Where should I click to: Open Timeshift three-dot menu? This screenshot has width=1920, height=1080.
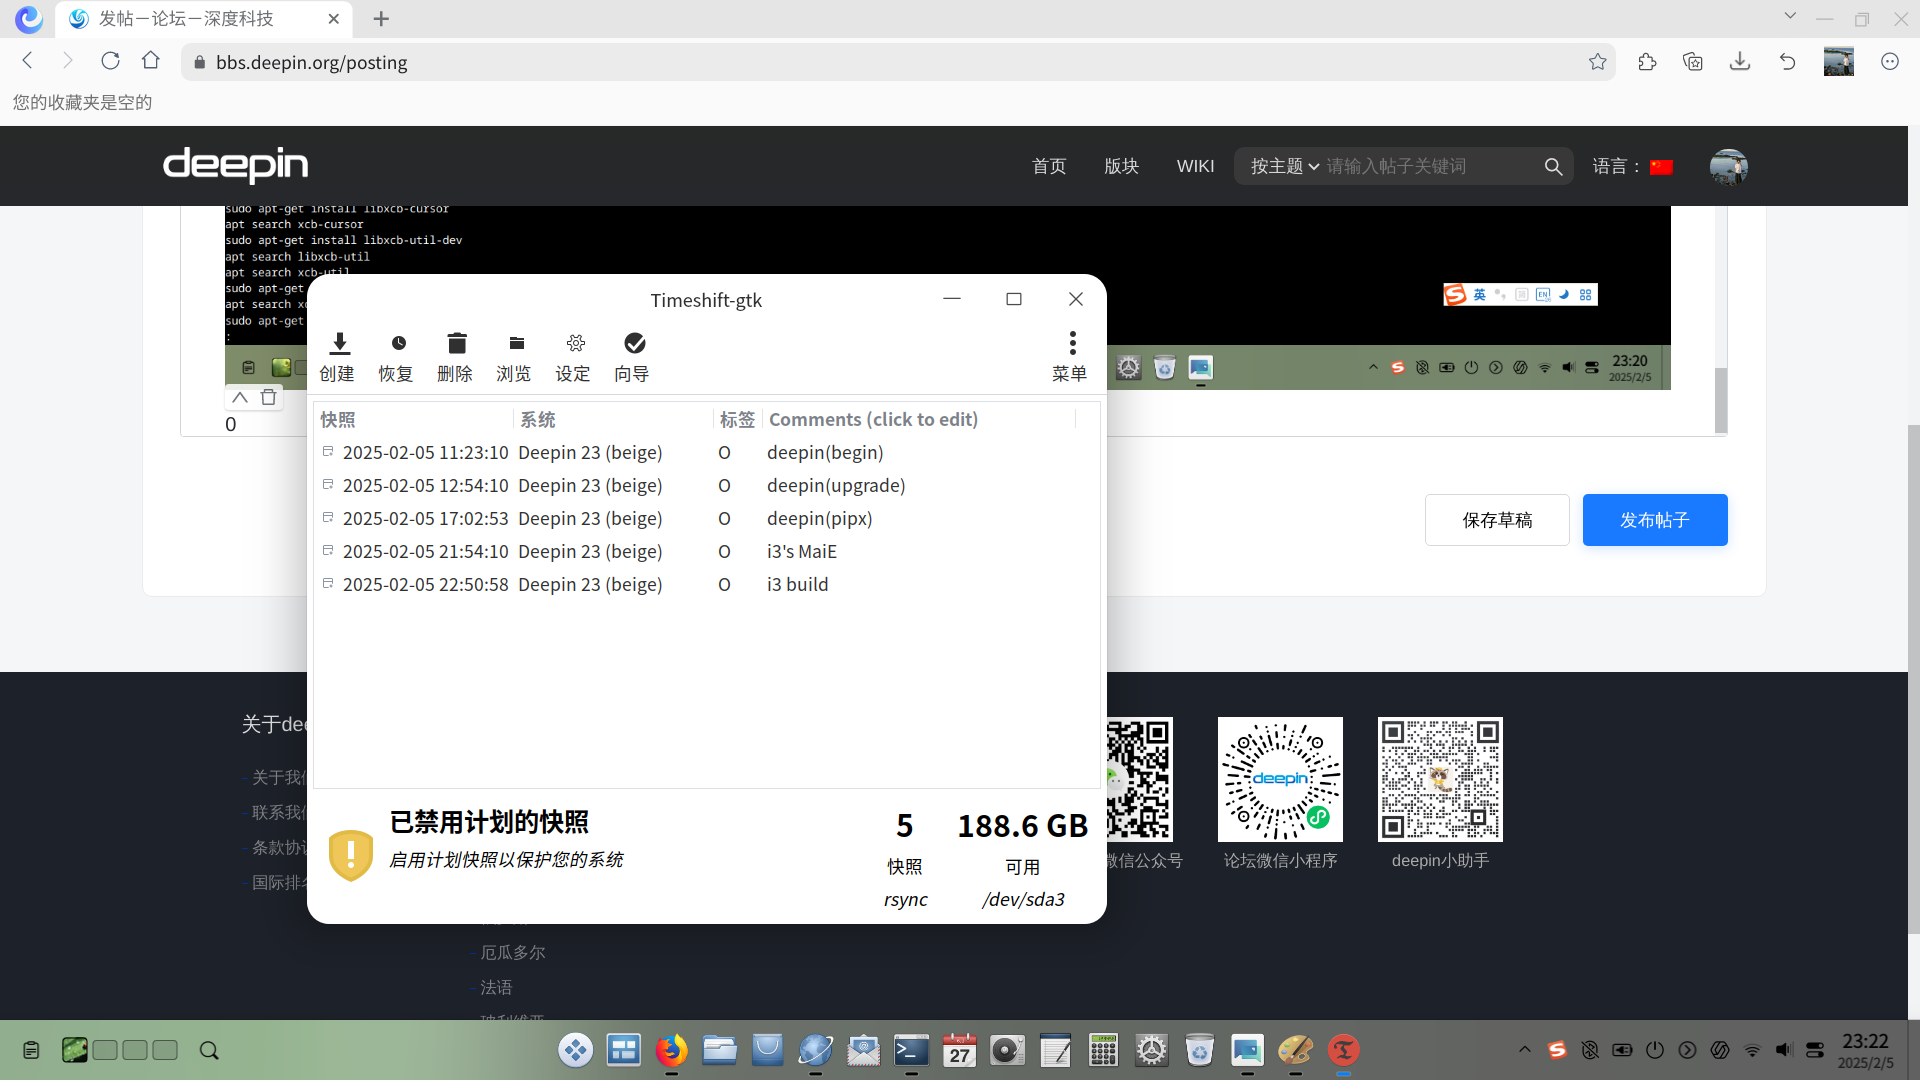tap(1072, 344)
